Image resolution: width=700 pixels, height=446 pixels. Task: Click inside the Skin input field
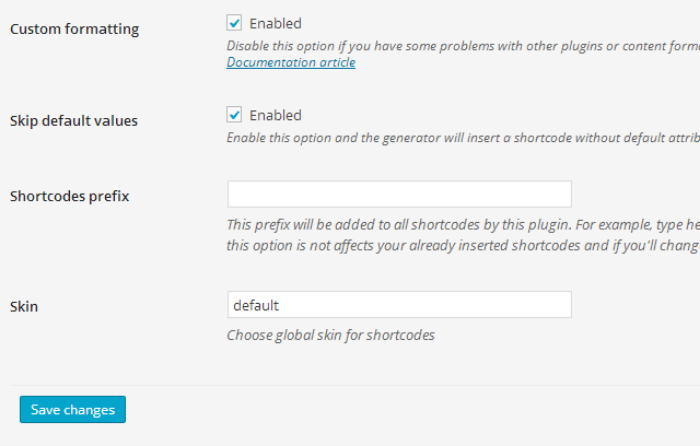400,305
